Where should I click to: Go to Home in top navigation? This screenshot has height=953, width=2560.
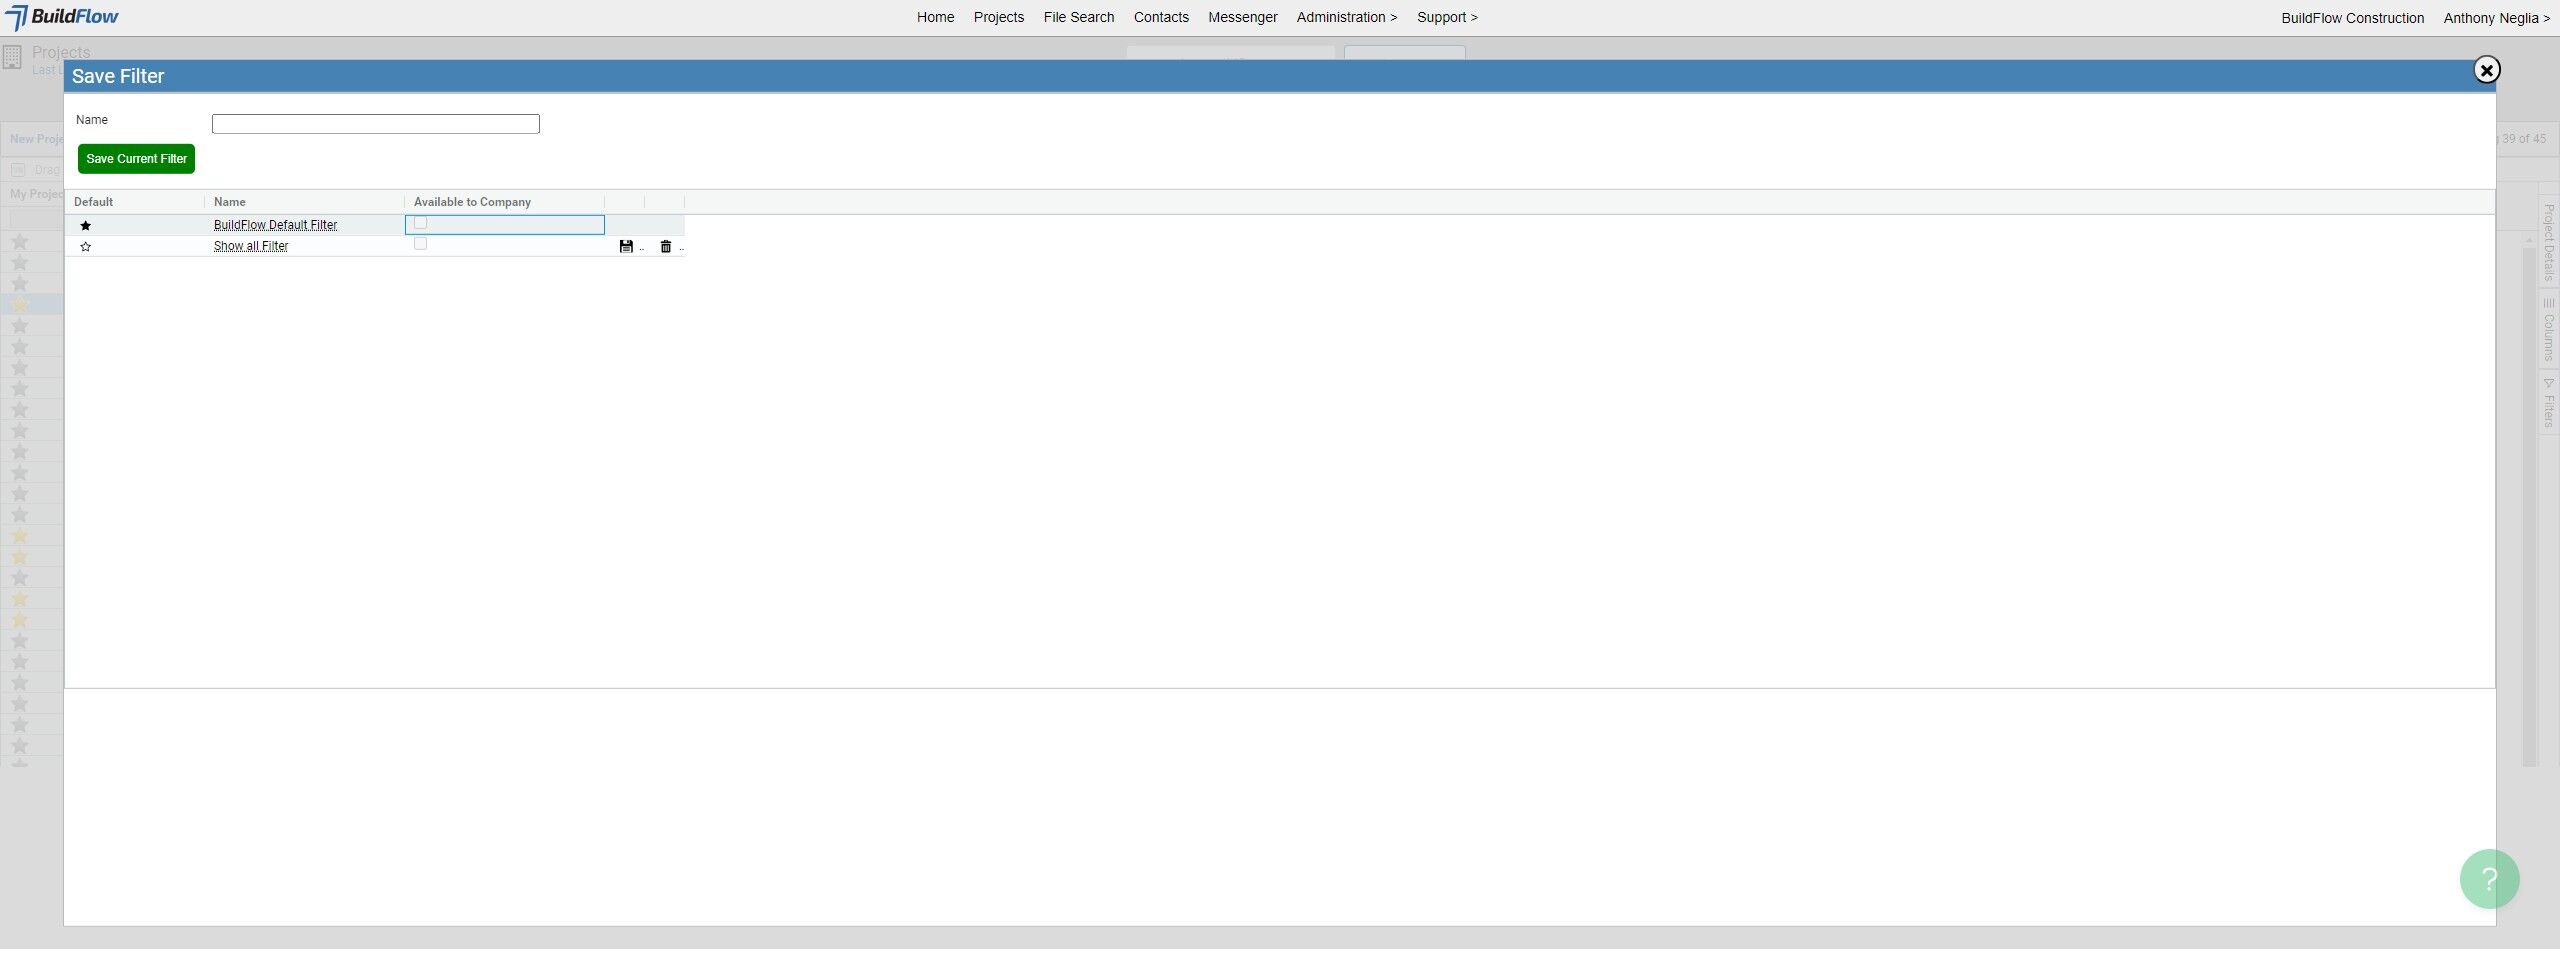[x=935, y=17]
